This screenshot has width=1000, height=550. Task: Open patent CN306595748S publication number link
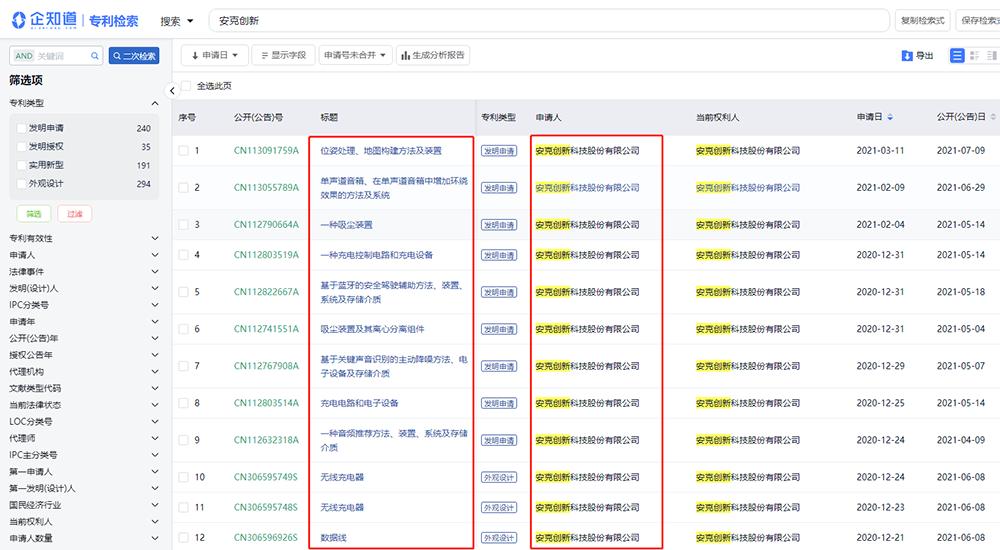coord(266,507)
